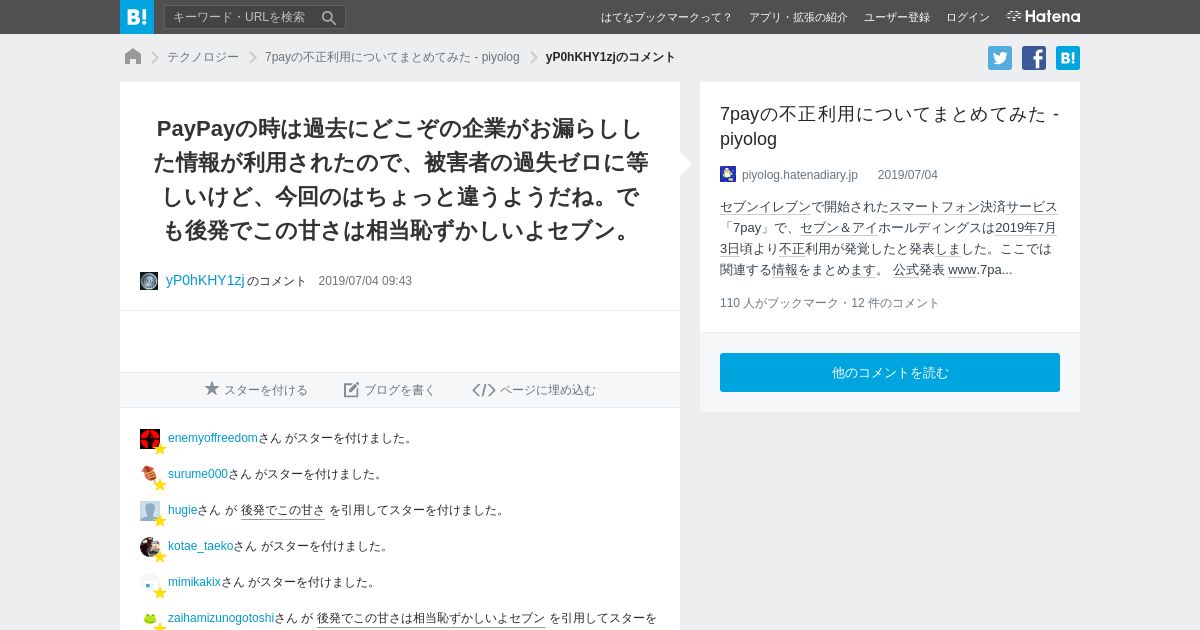Image resolution: width=1200 pixels, height=630 pixels.
Task: Open テクノロジー breadcrumb category
Action: [203, 57]
